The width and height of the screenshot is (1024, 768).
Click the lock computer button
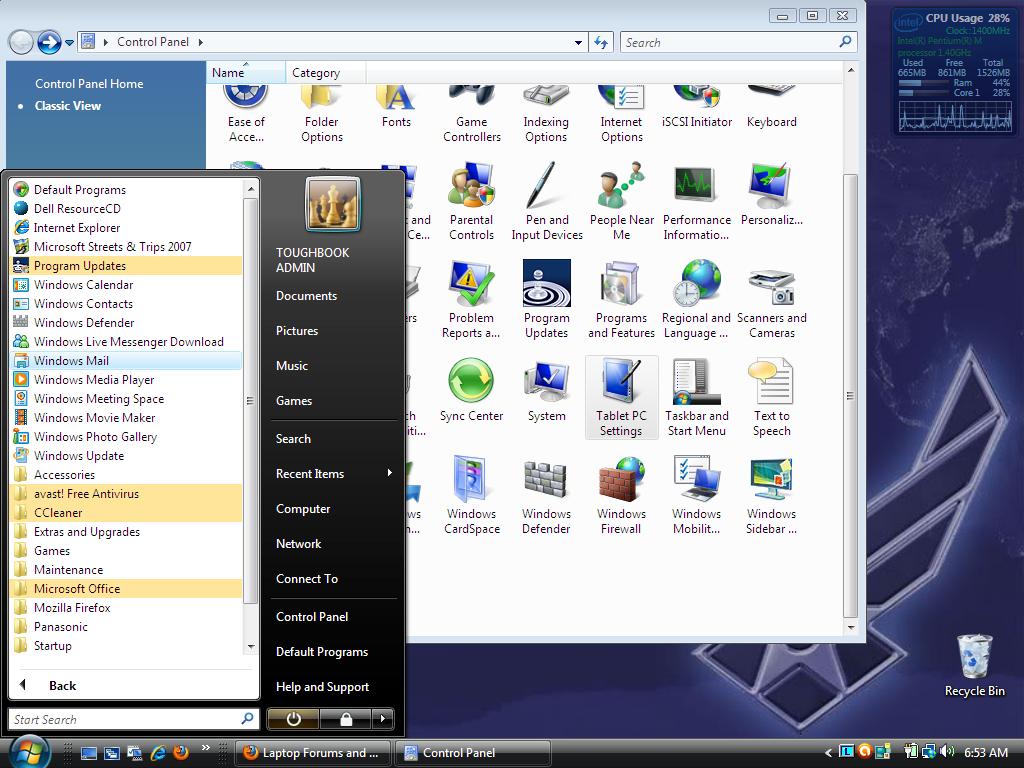(x=345, y=719)
